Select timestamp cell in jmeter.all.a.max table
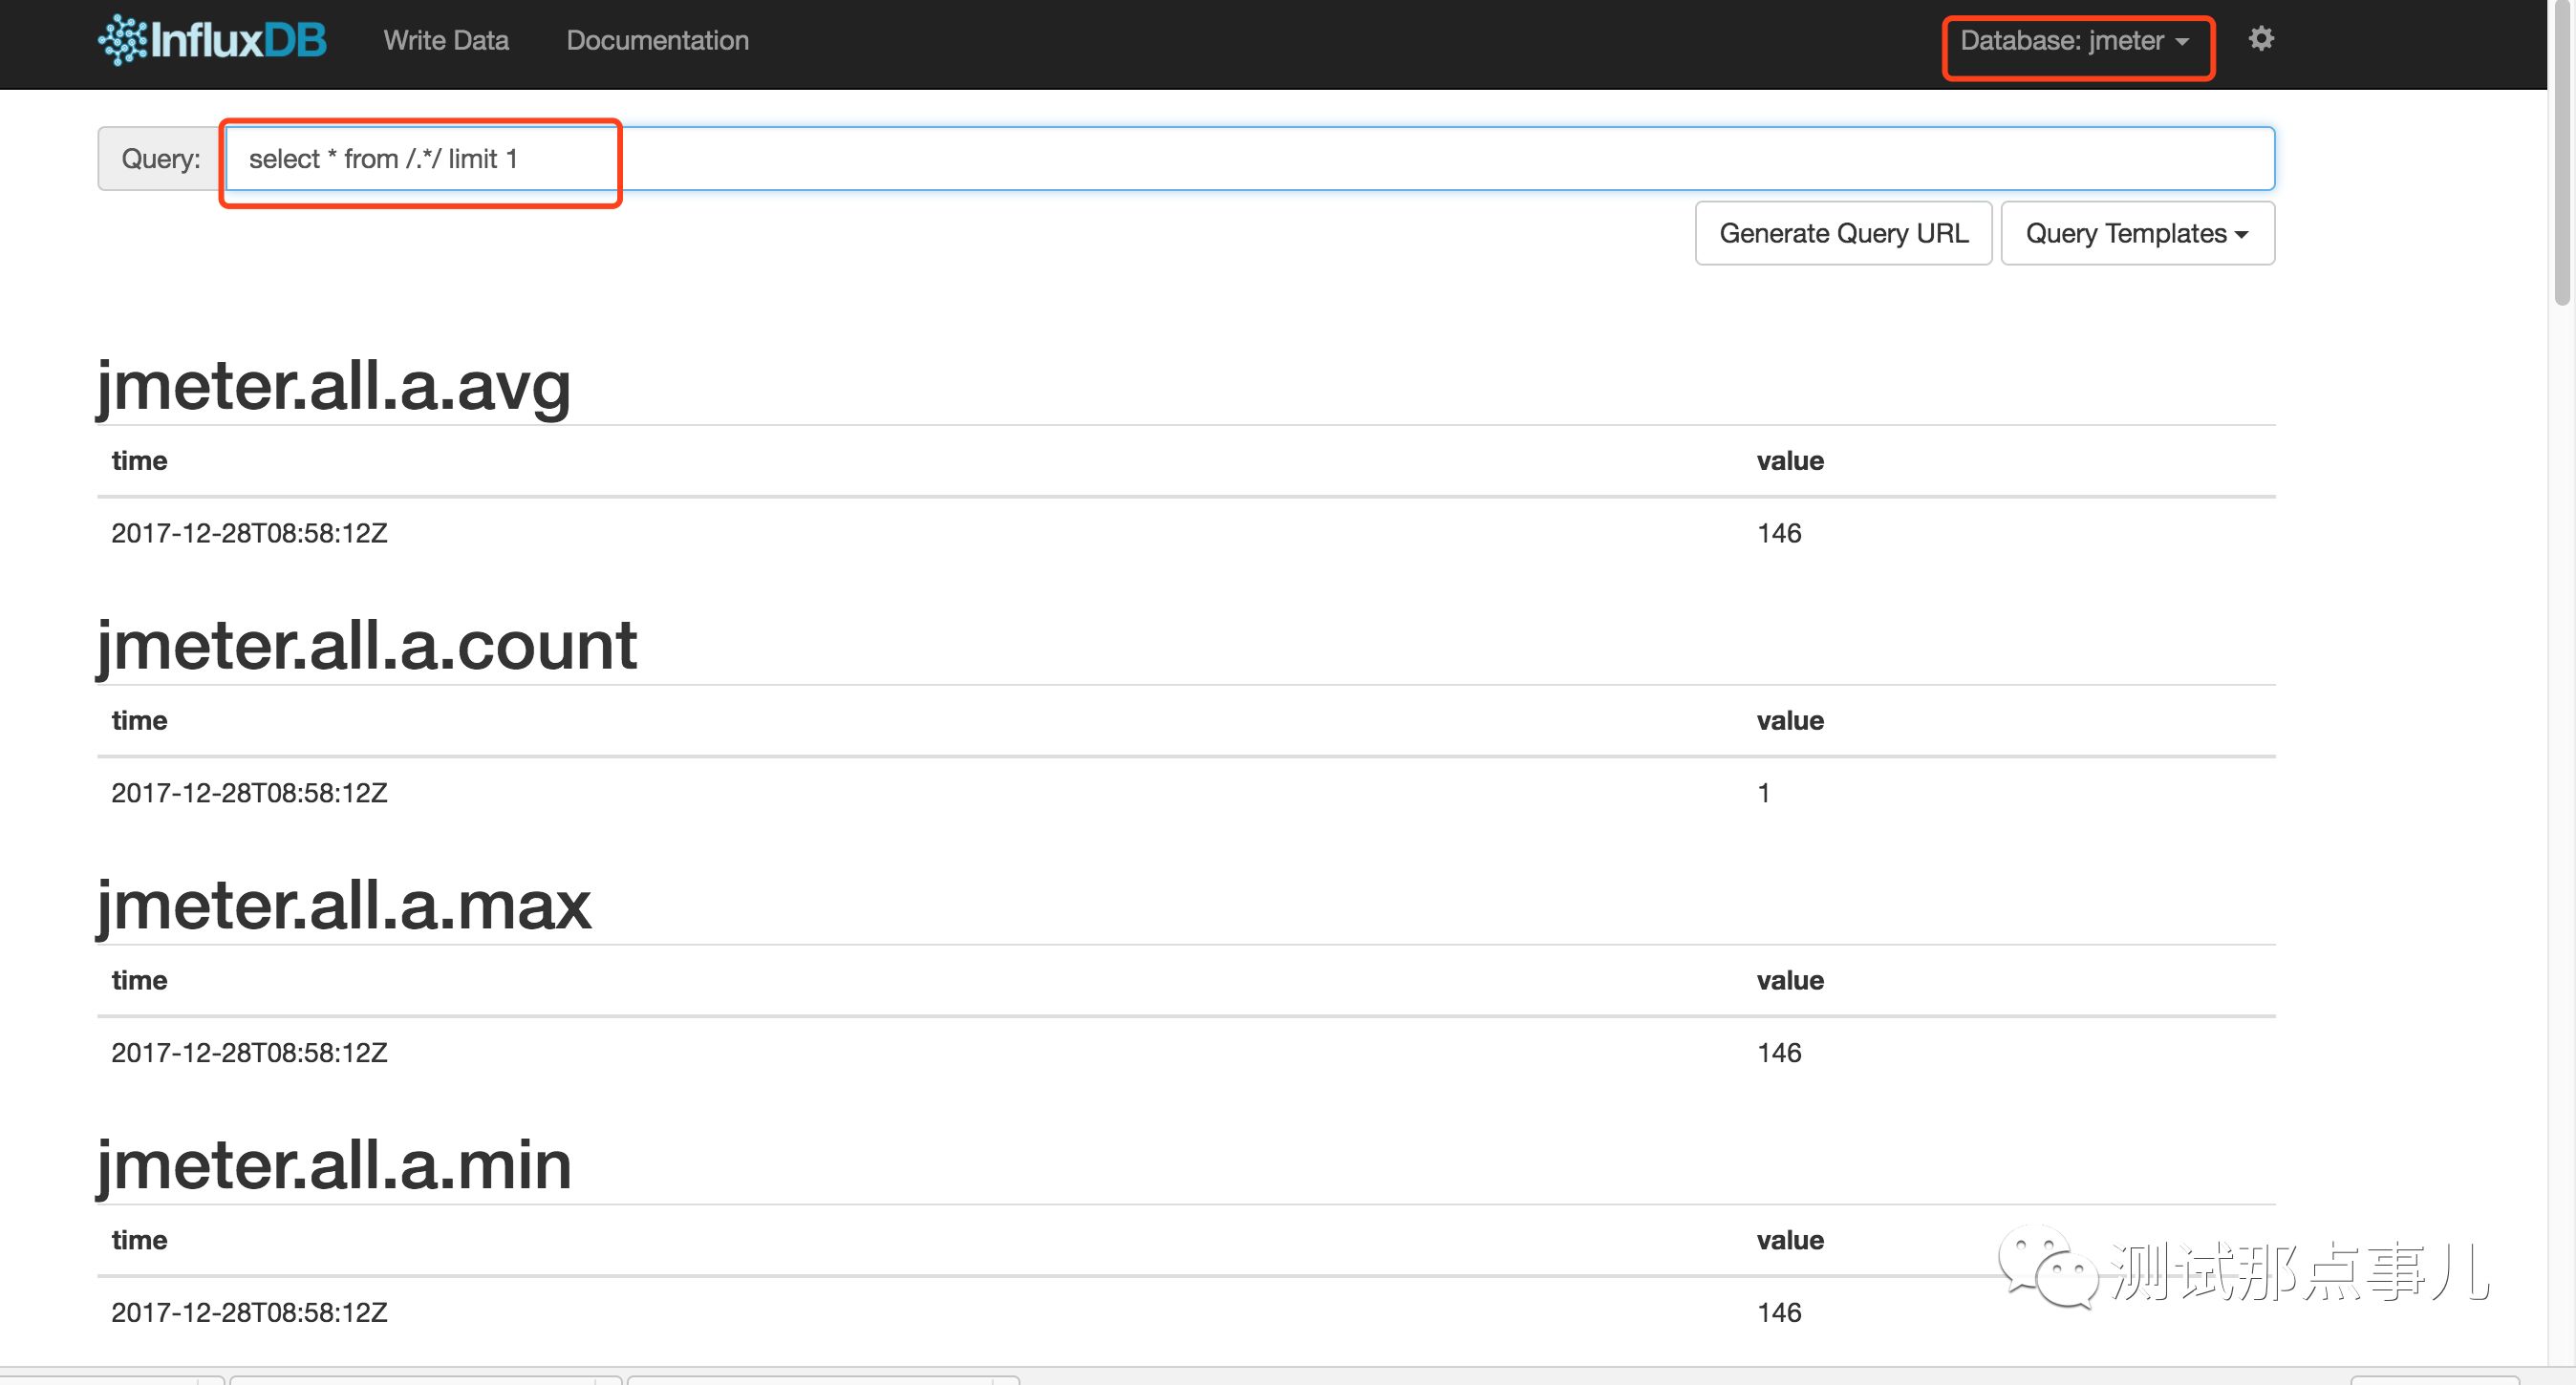The width and height of the screenshot is (2576, 1385). click(249, 1053)
